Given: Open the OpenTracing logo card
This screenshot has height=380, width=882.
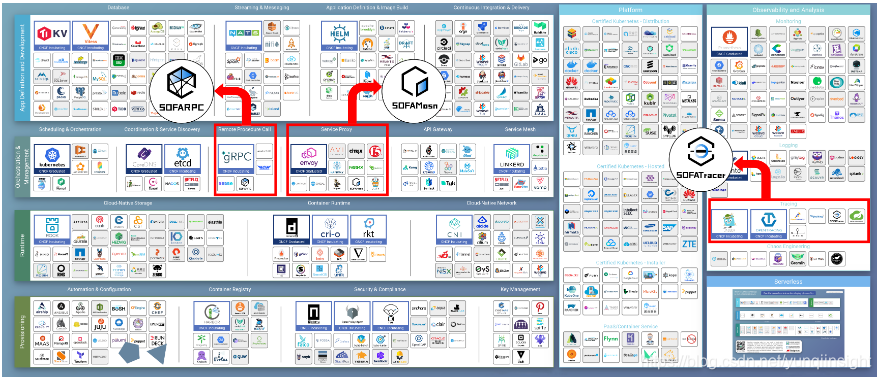Looking at the screenshot, I should (768, 224).
